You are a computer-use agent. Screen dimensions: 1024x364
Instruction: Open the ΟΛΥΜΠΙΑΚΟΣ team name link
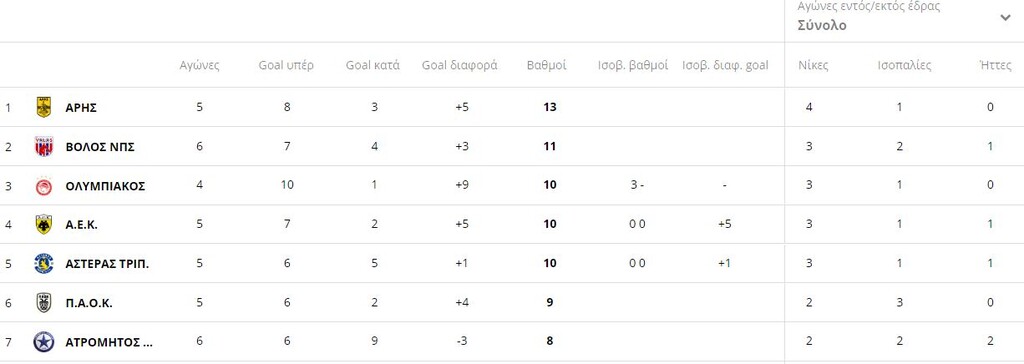click(x=105, y=186)
